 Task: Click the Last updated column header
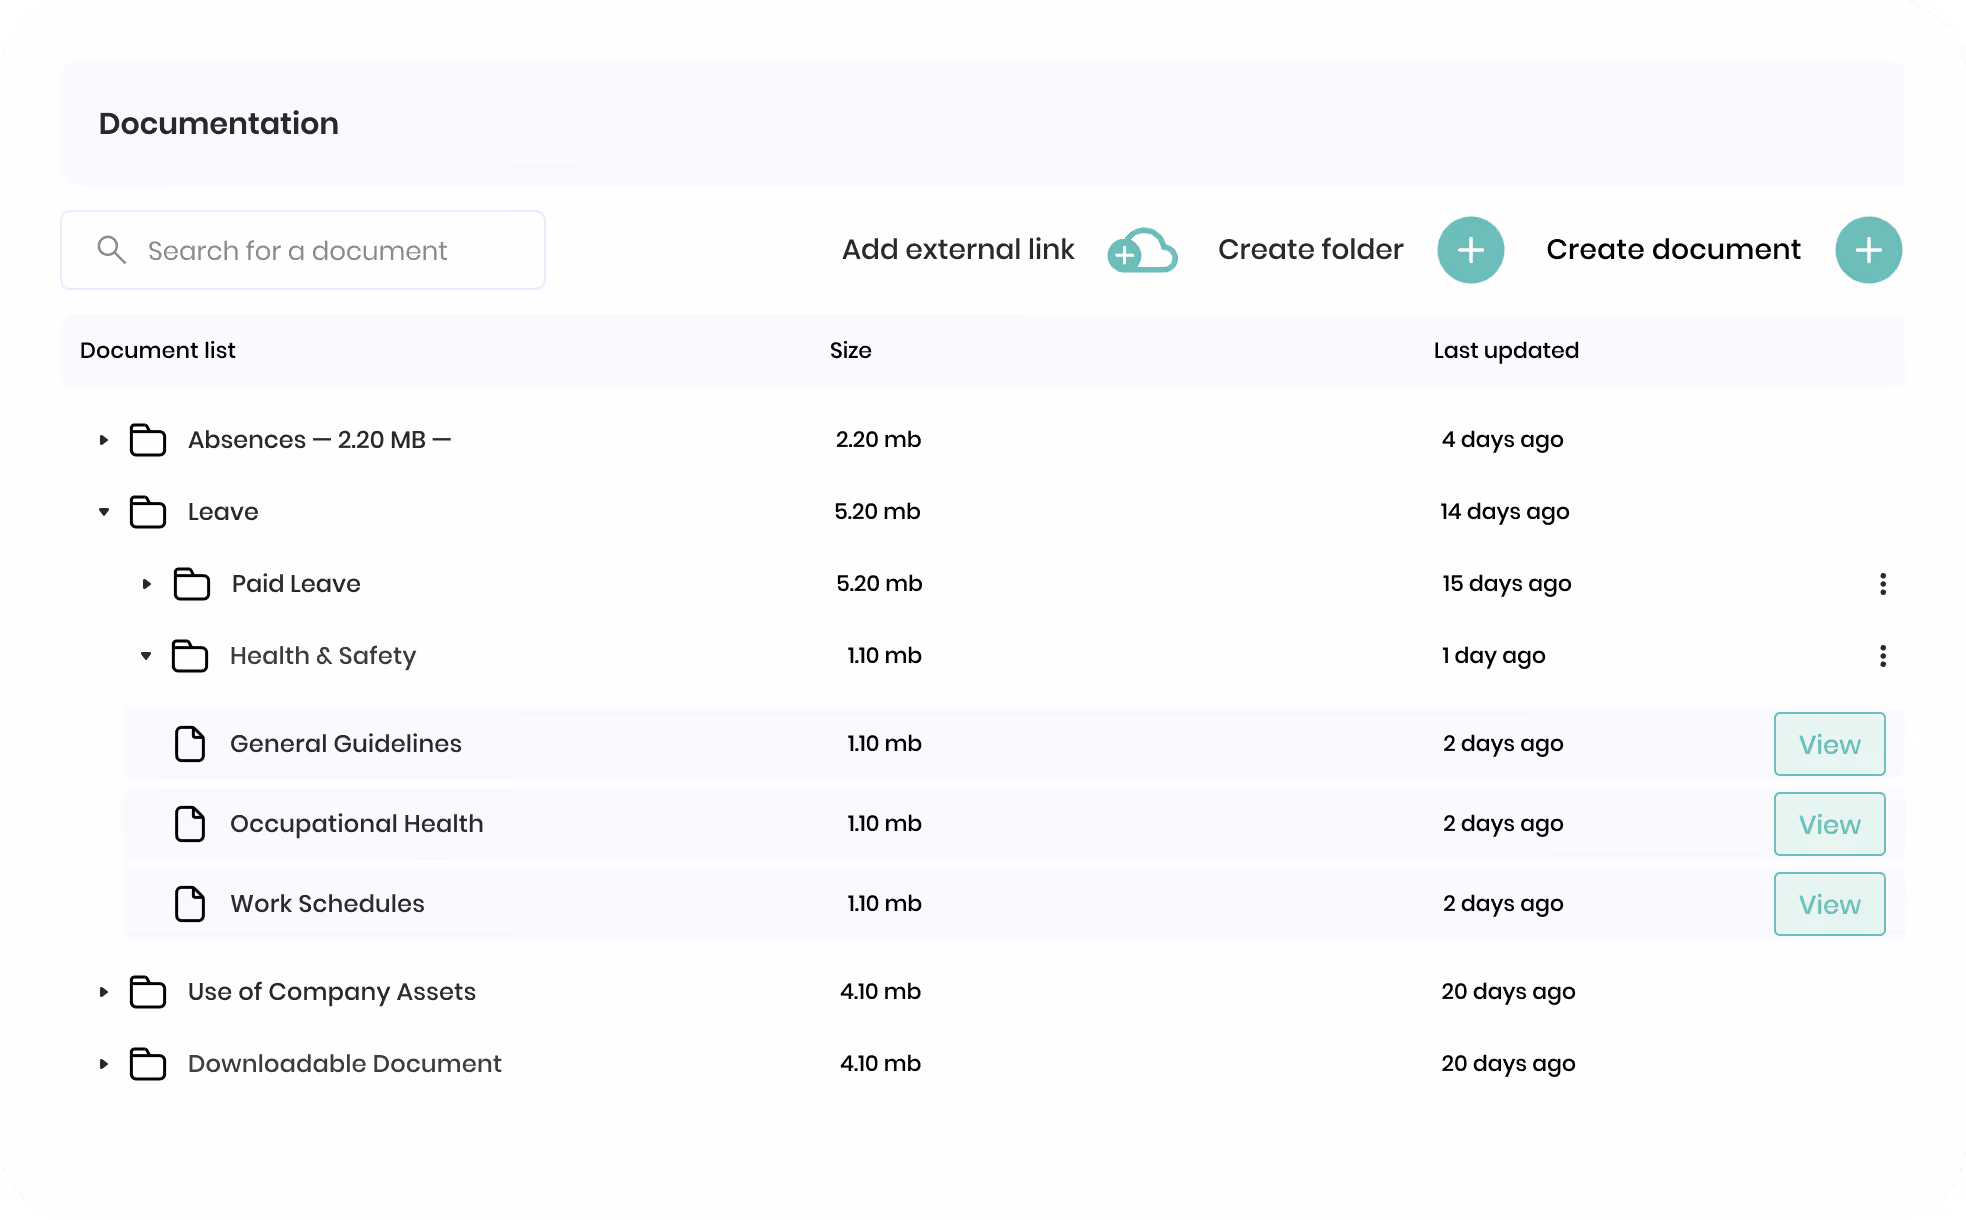(1506, 351)
